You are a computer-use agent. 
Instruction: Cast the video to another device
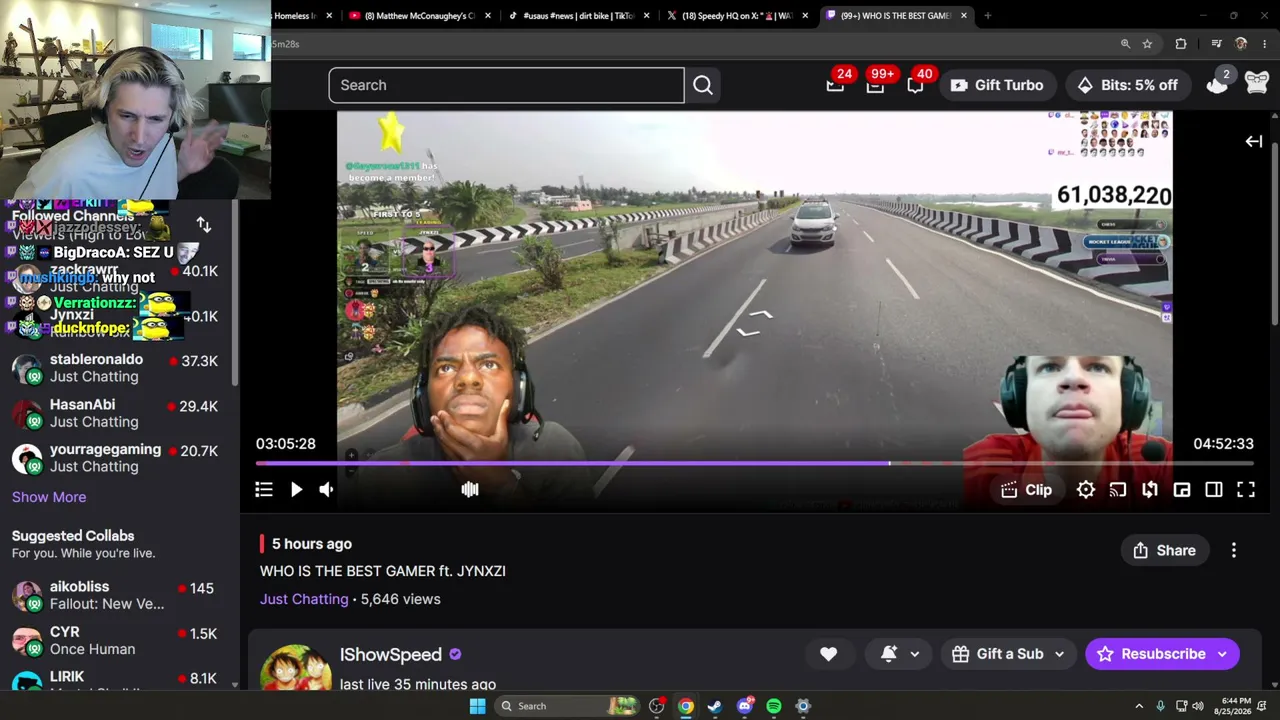point(1118,489)
